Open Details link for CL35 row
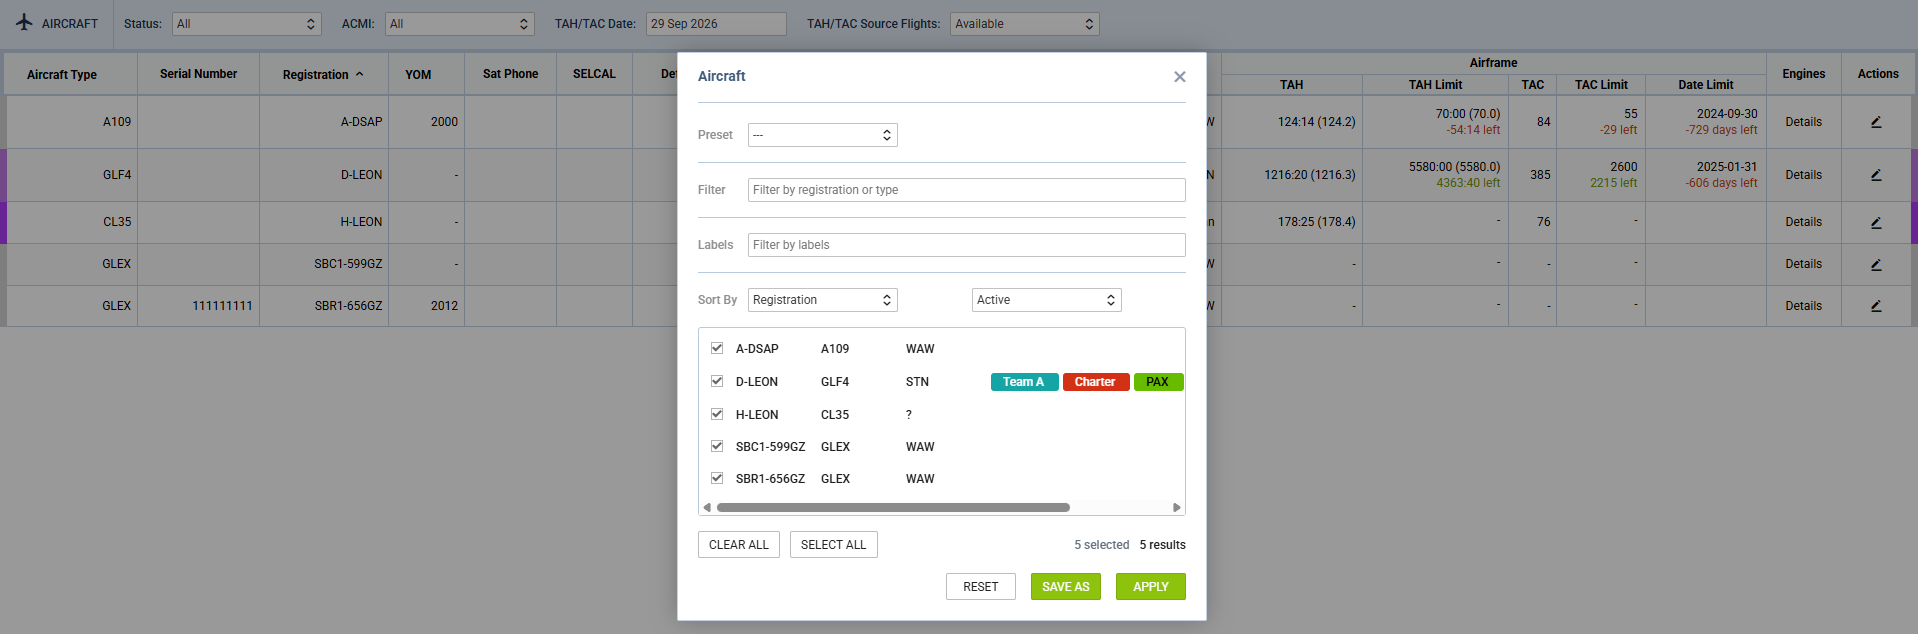Image resolution: width=1918 pixels, height=634 pixels. 1804,222
